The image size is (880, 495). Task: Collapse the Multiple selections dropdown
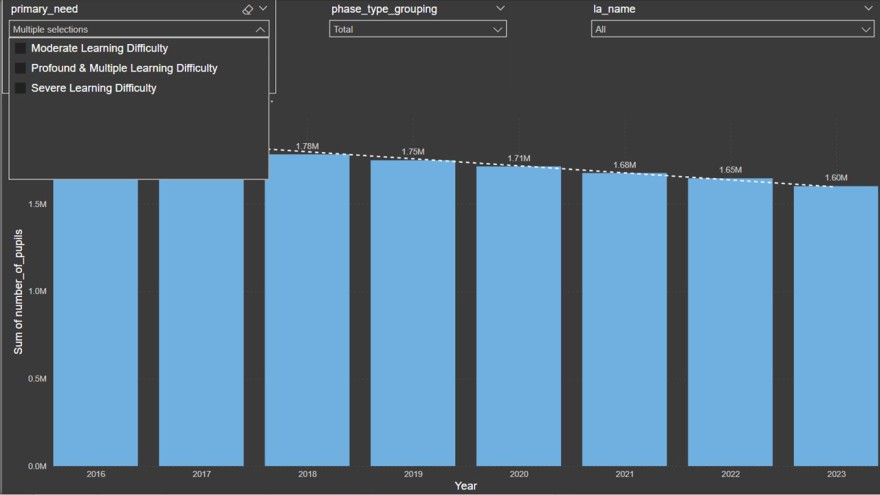point(260,30)
